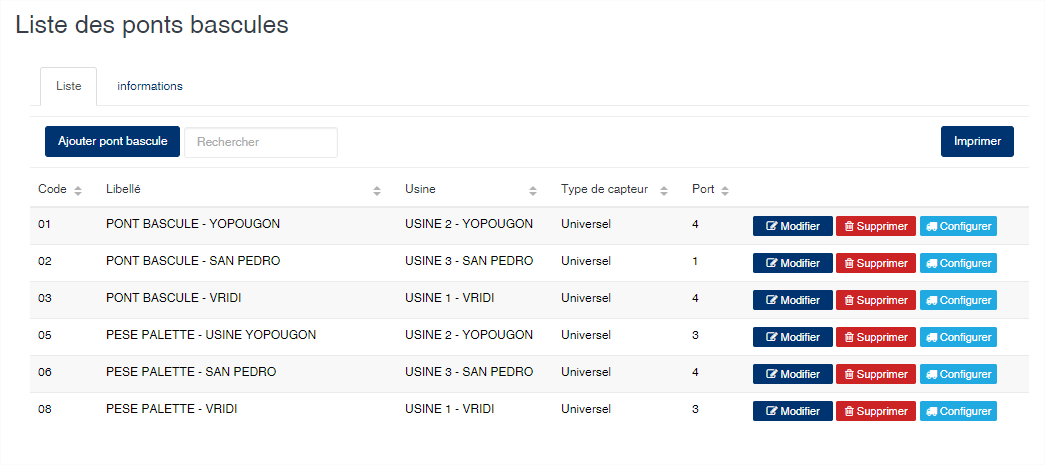Modify PESE PALETTE - VRIDI row
This screenshot has width=1045, height=465.
pos(793,411)
